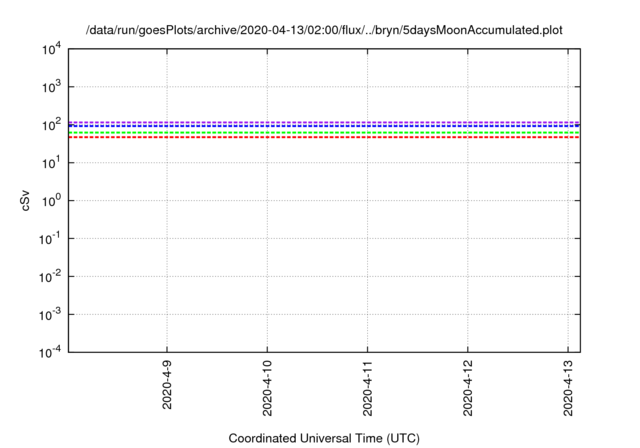640x448 pixels.
Task: Click the red dashed data line
Action: (x=324, y=137)
